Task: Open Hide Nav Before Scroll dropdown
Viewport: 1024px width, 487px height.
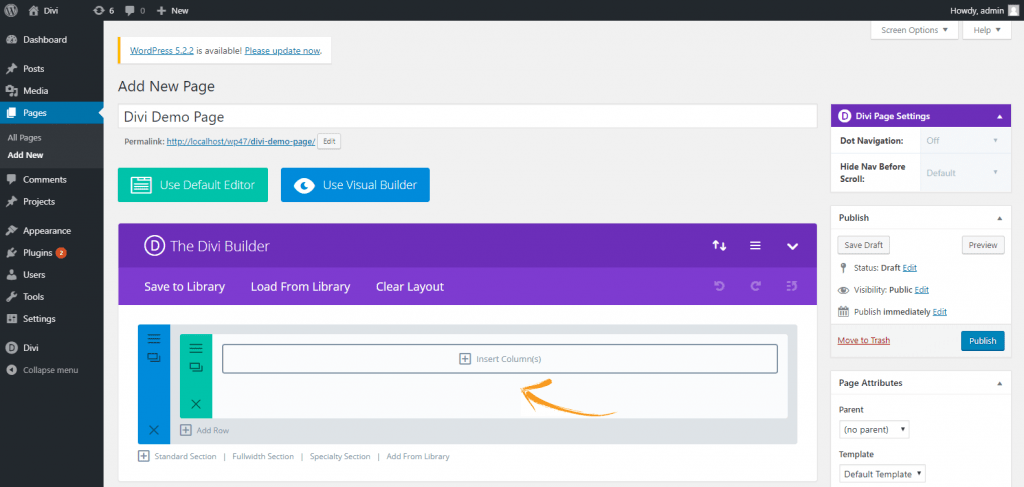Action: [x=963, y=173]
